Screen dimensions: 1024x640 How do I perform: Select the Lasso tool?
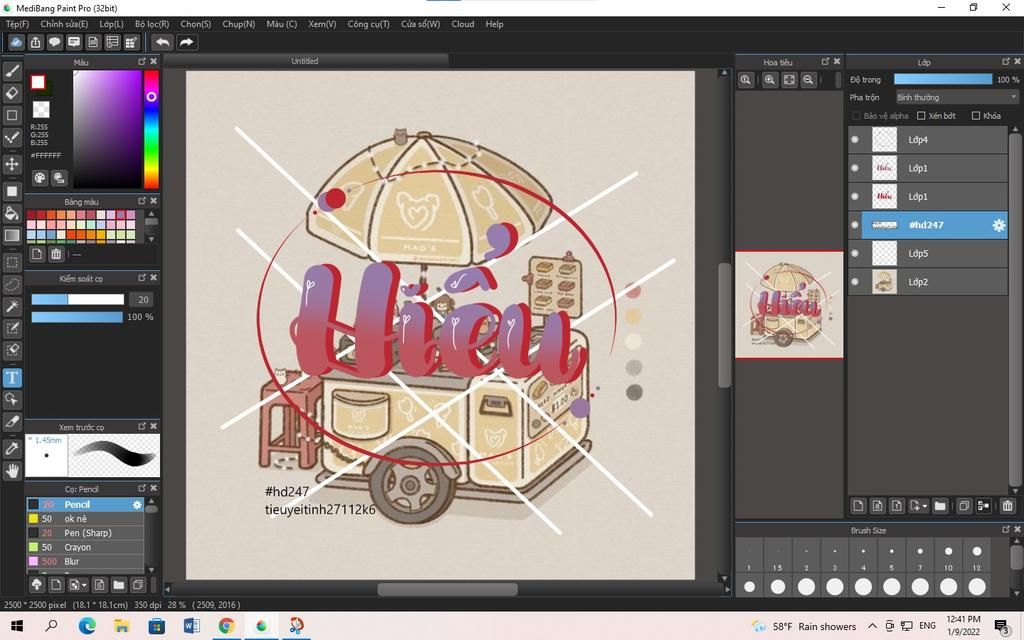pyautogui.click(x=12, y=285)
